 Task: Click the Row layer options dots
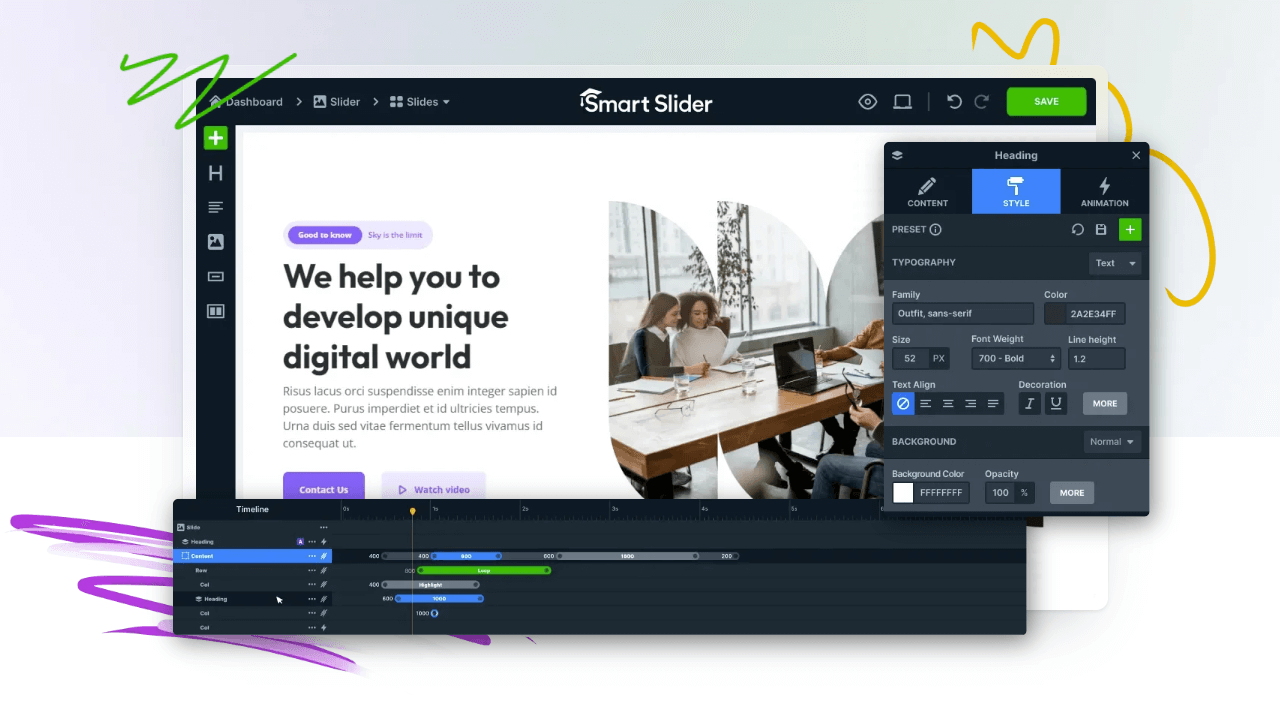pos(312,570)
